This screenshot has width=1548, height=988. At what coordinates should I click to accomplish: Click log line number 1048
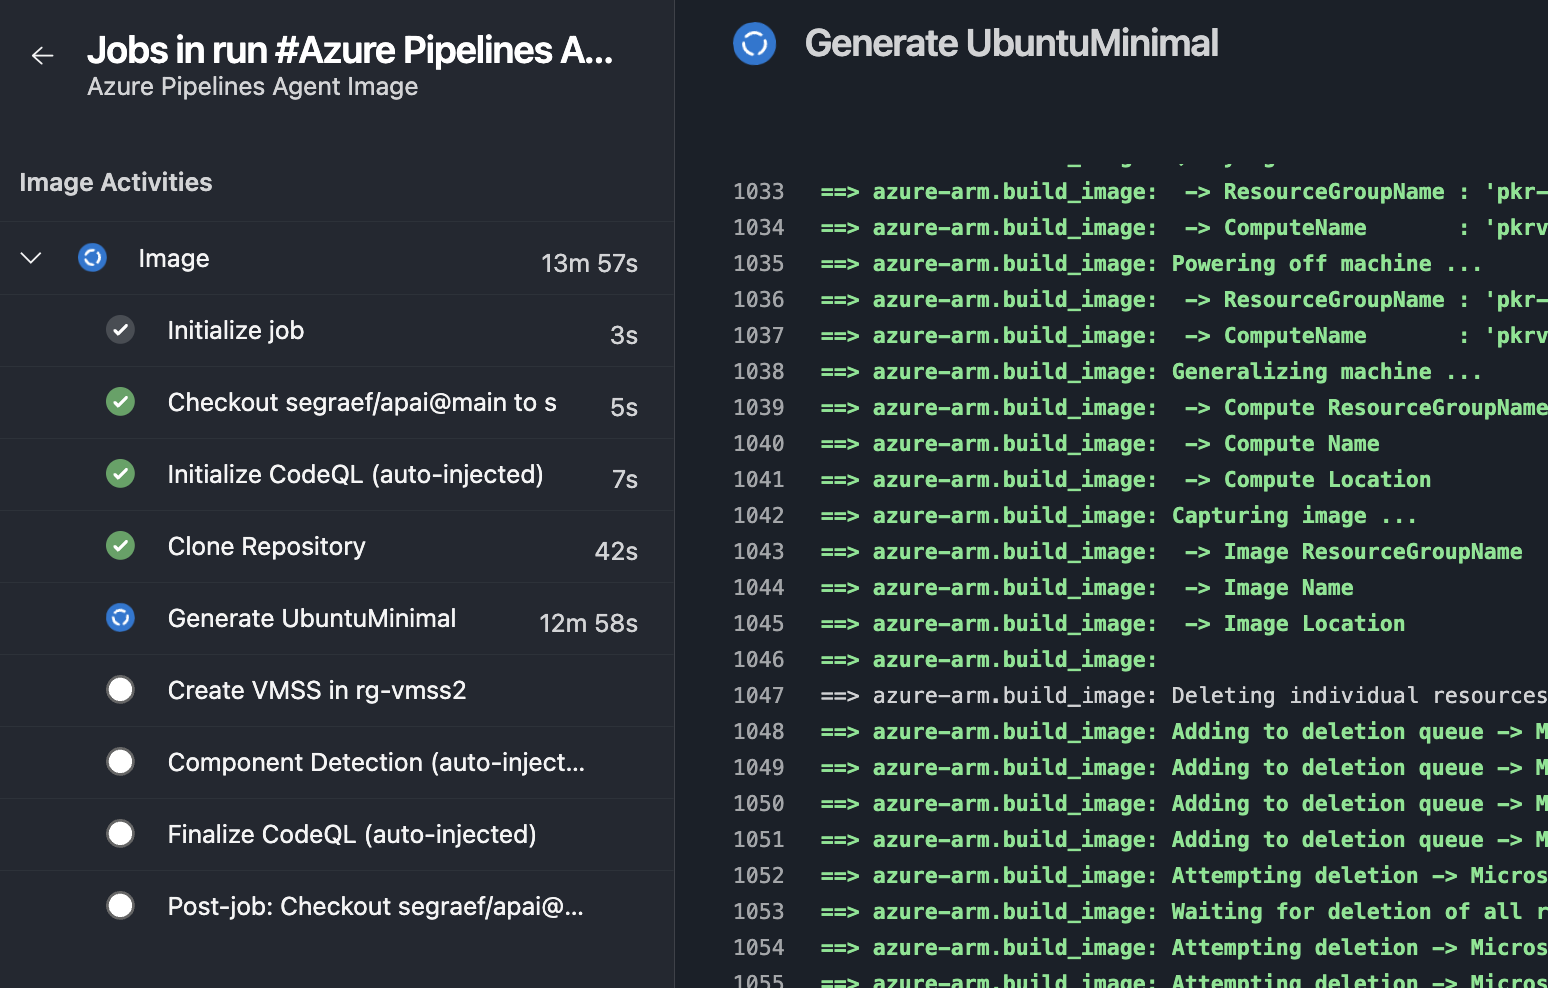coord(758,732)
